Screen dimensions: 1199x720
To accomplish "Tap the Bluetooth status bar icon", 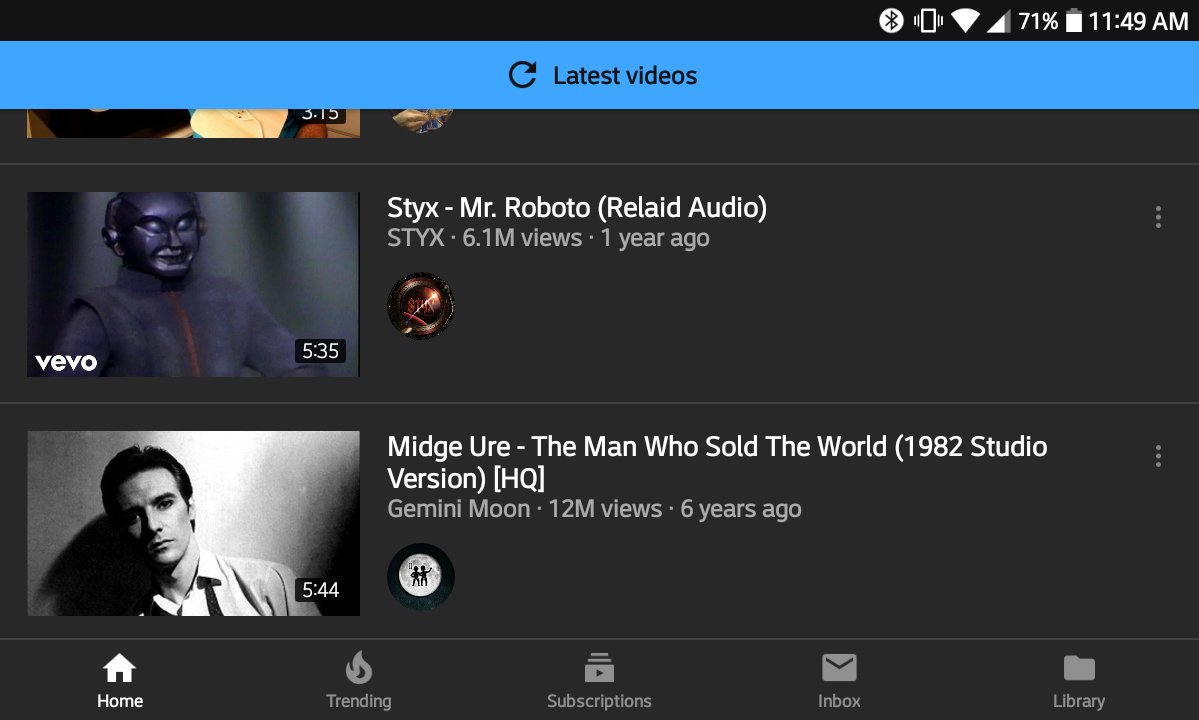I will (x=891, y=21).
